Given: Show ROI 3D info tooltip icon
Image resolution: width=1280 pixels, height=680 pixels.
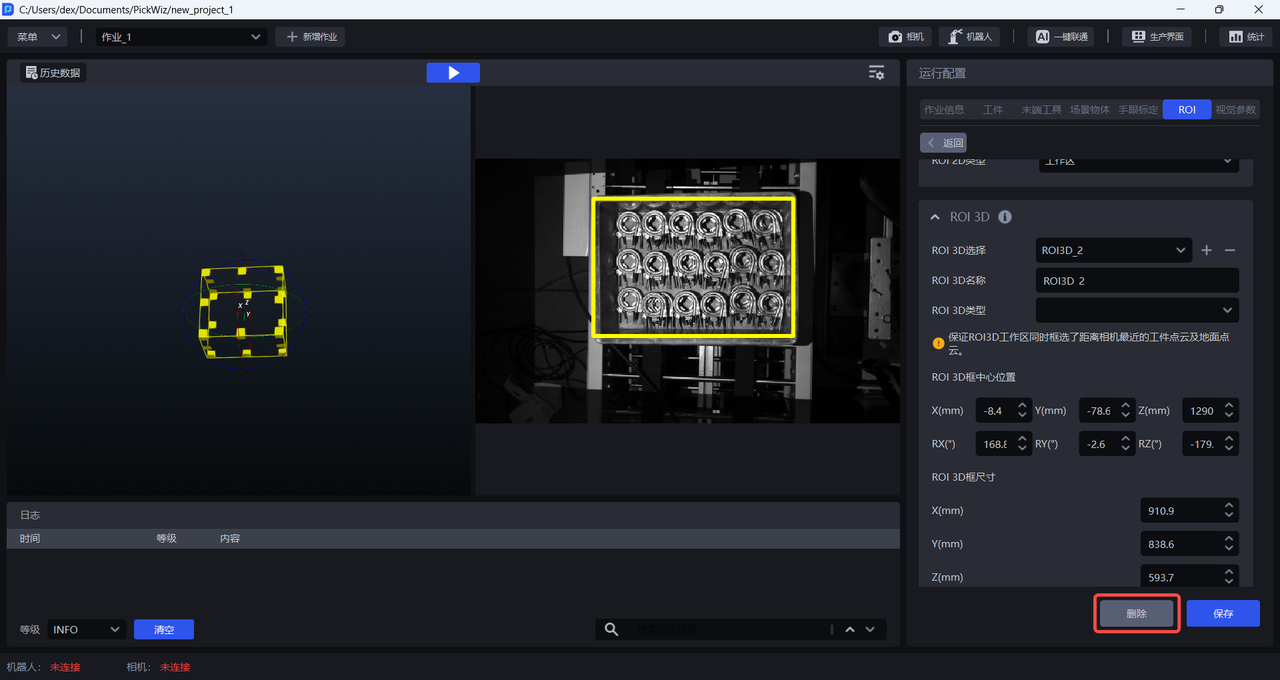Looking at the screenshot, I should 1005,217.
